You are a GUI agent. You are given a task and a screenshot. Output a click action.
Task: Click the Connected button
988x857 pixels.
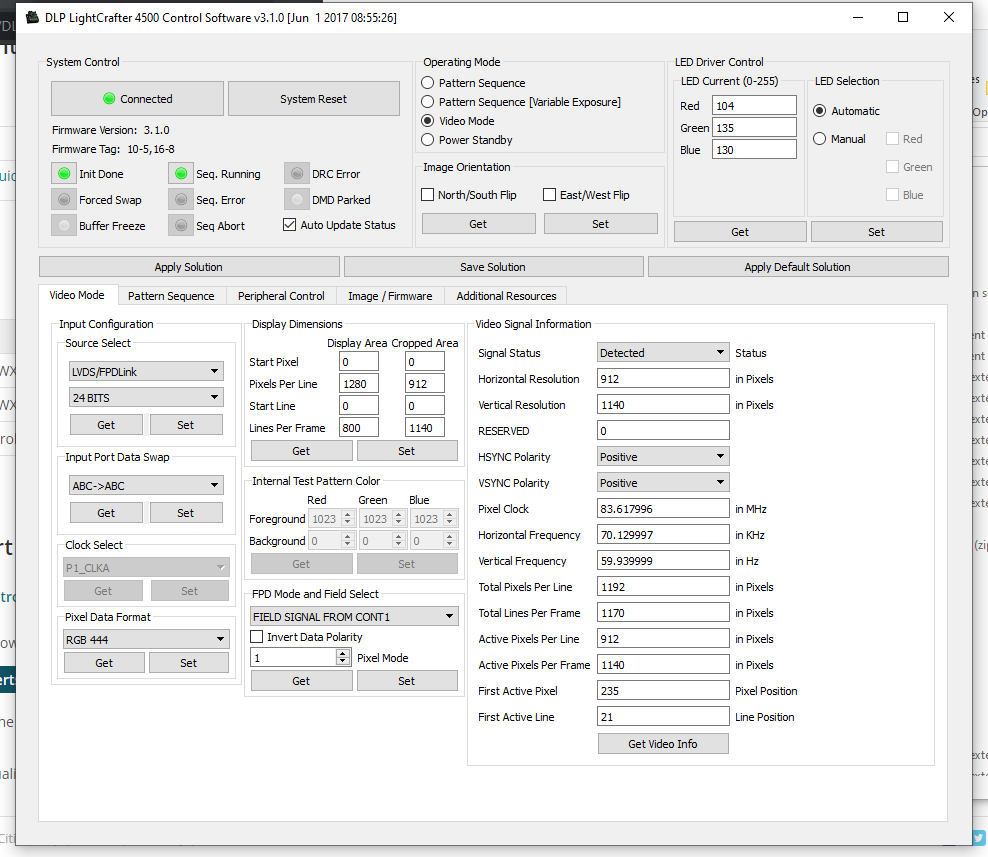pos(137,98)
